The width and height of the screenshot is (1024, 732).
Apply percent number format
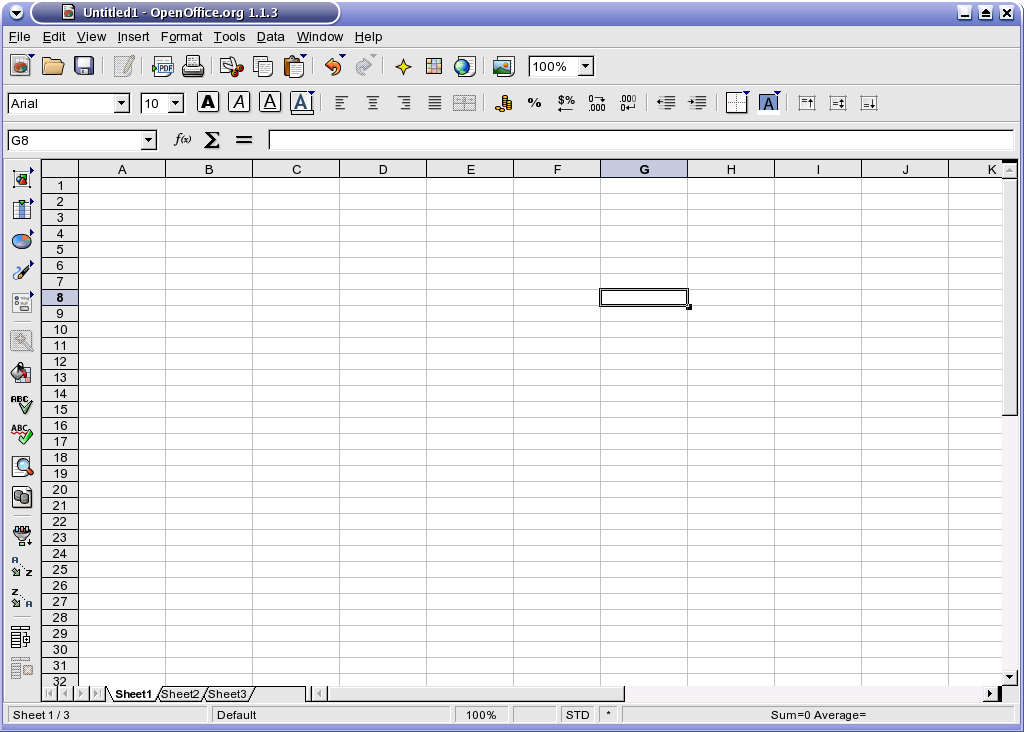(534, 103)
